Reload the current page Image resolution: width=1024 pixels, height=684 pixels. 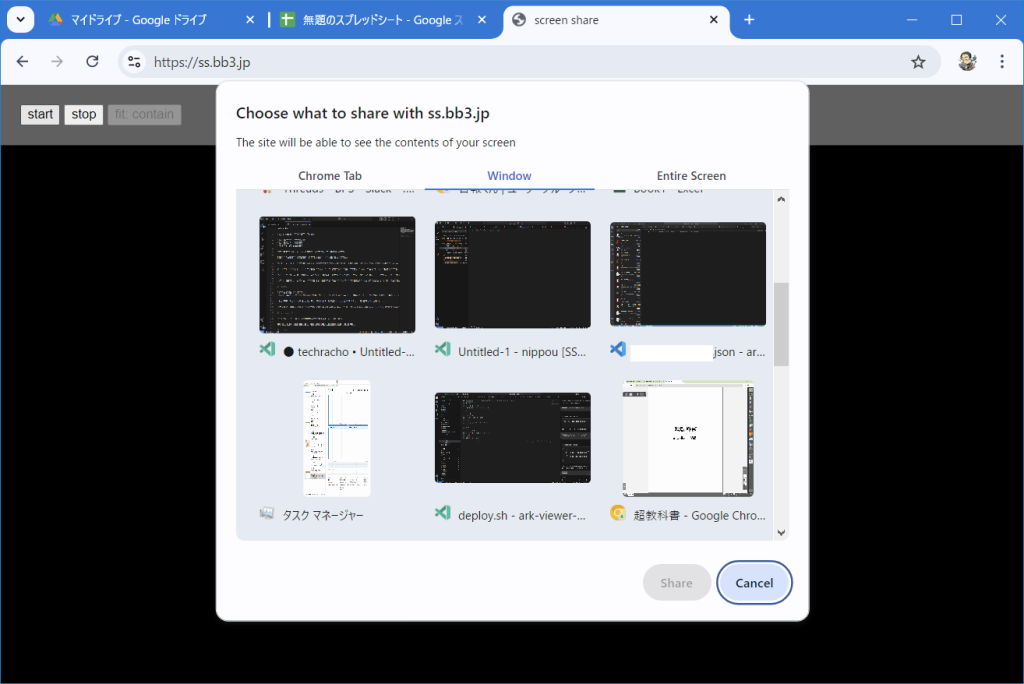coord(92,62)
